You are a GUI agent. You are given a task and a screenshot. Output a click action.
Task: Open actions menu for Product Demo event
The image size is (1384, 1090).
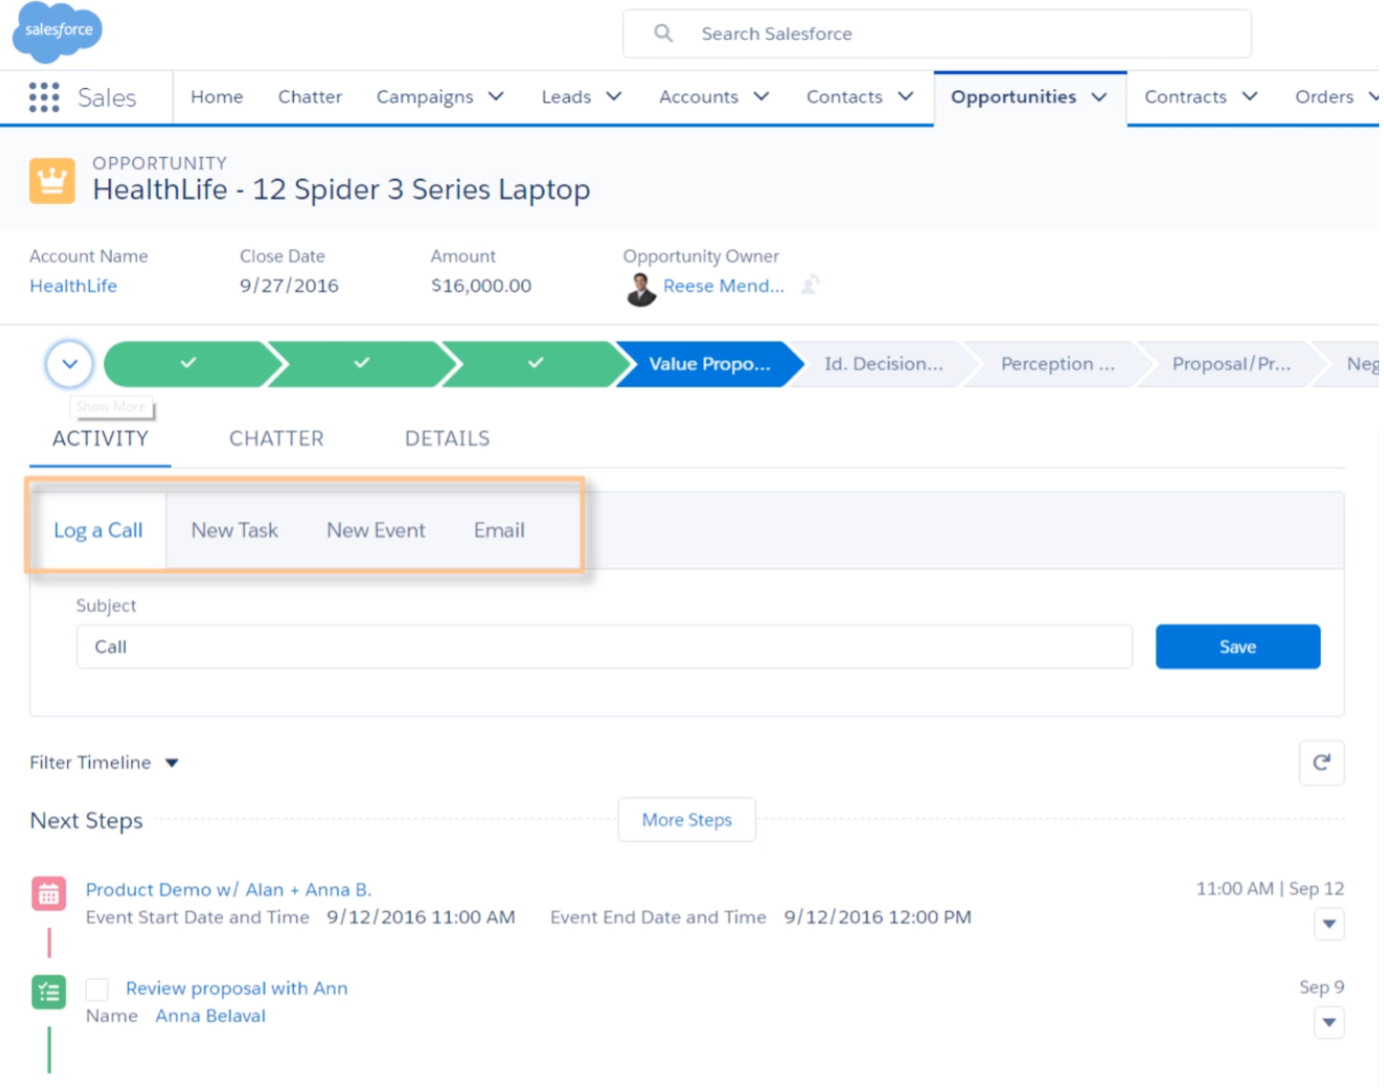[1329, 924]
